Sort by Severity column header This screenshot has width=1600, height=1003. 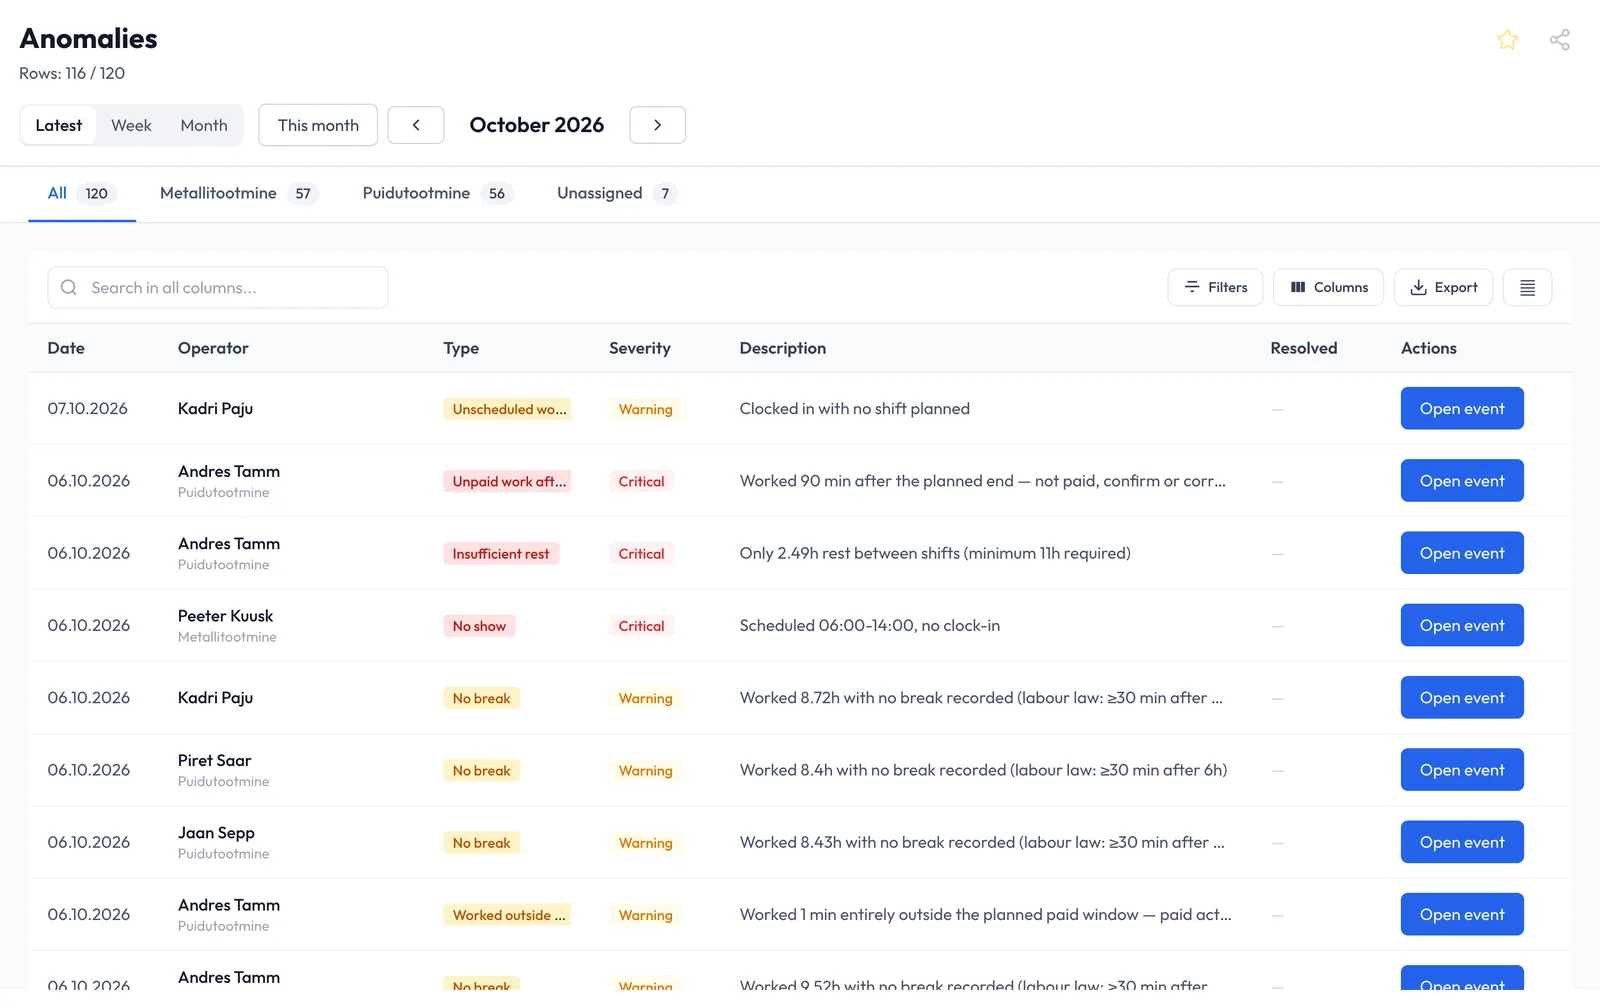[x=640, y=348]
